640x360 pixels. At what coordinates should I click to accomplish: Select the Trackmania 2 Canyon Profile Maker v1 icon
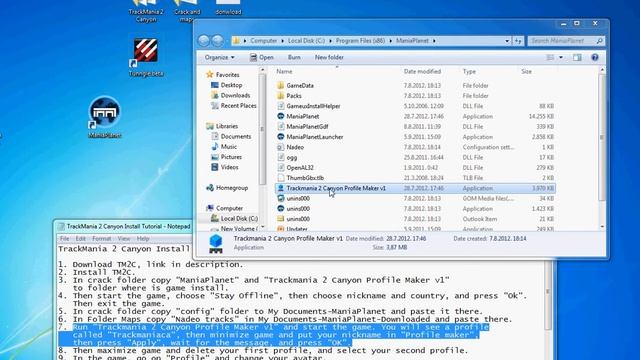280,188
